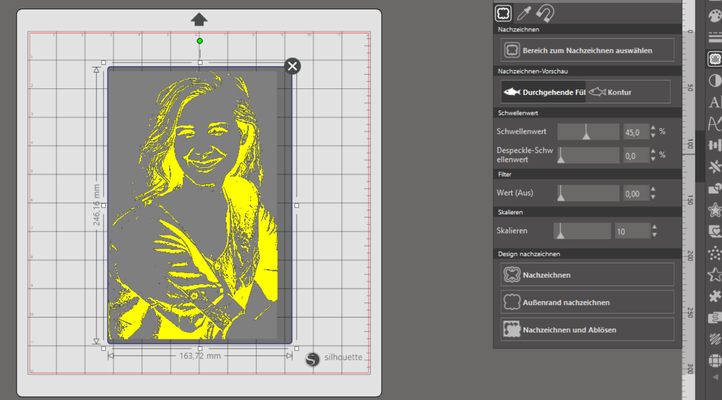
Task: Cancel trace selection with the X icon
Action: [292, 66]
